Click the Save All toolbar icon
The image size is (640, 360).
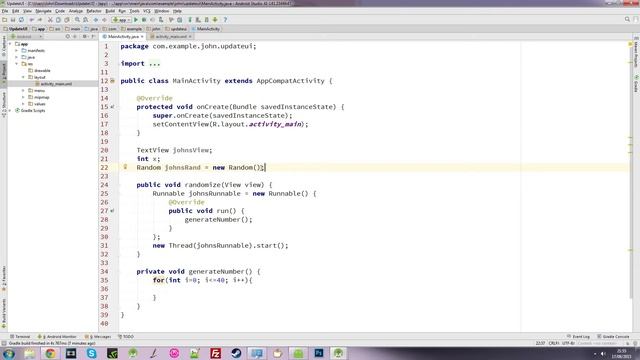(13, 20)
